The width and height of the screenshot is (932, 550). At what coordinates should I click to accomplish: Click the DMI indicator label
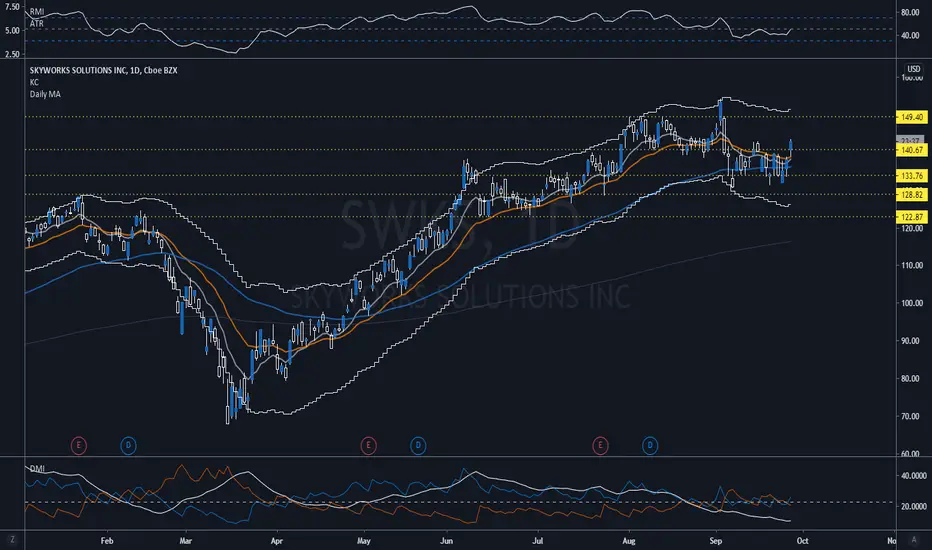tap(37, 469)
